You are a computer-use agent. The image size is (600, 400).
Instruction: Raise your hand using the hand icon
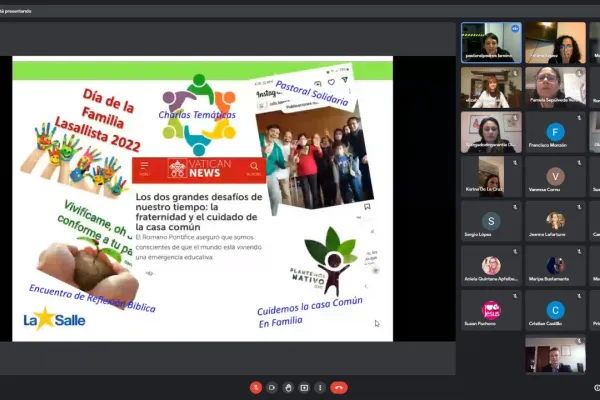288,388
